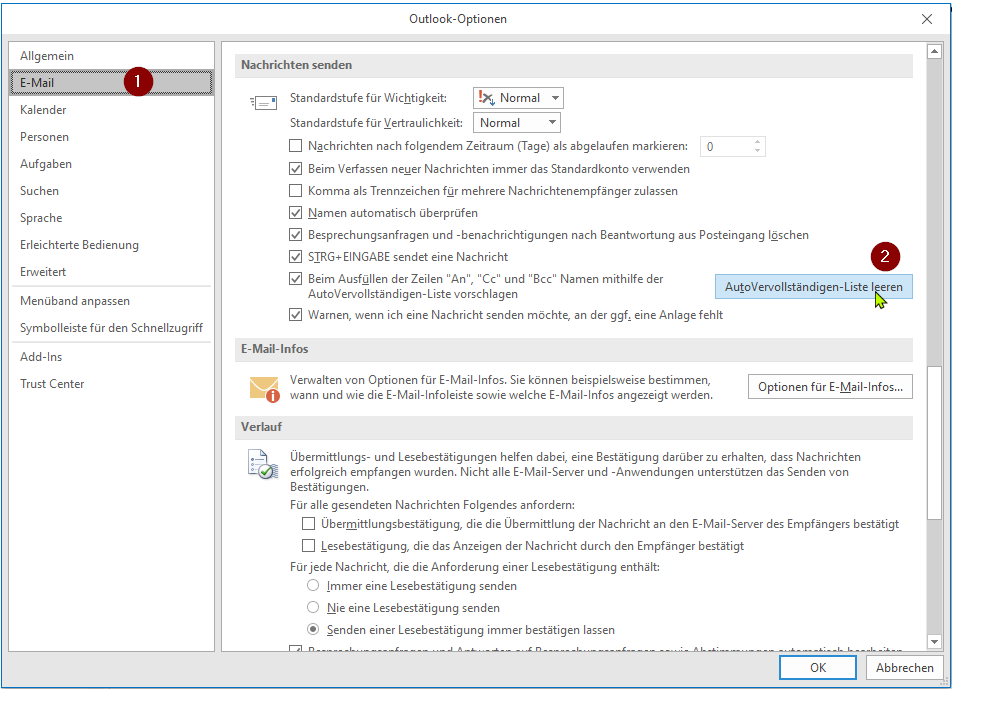Image resolution: width=986 pixels, height=705 pixels.
Task: Click AutoVervollständigen-Liste leeren button
Action: (814, 287)
